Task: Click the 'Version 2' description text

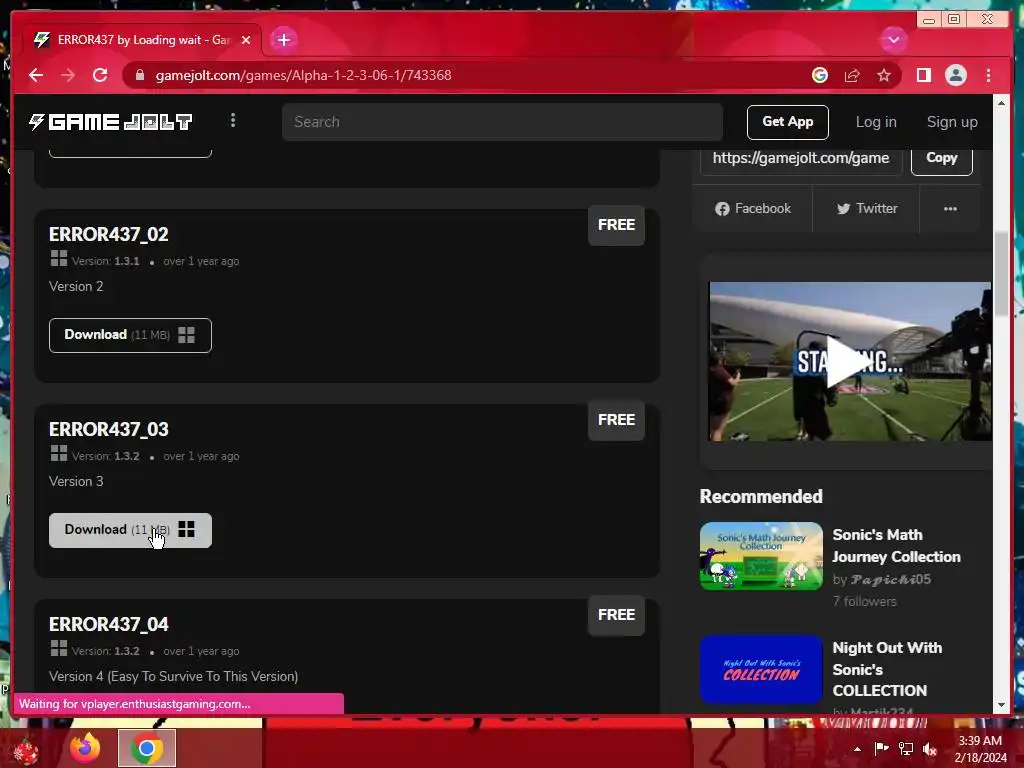Action: (x=76, y=286)
